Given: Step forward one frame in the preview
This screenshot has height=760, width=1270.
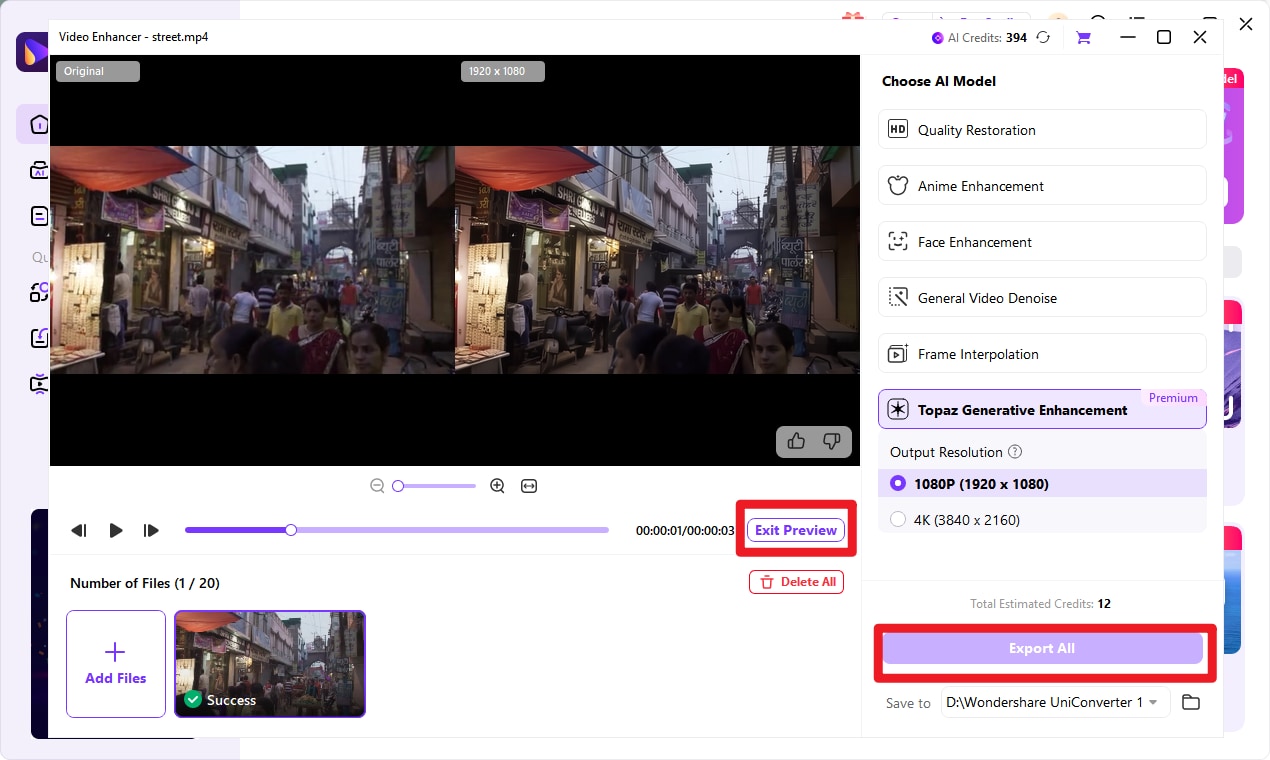Looking at the screenshot, I should tap(151, 530).
